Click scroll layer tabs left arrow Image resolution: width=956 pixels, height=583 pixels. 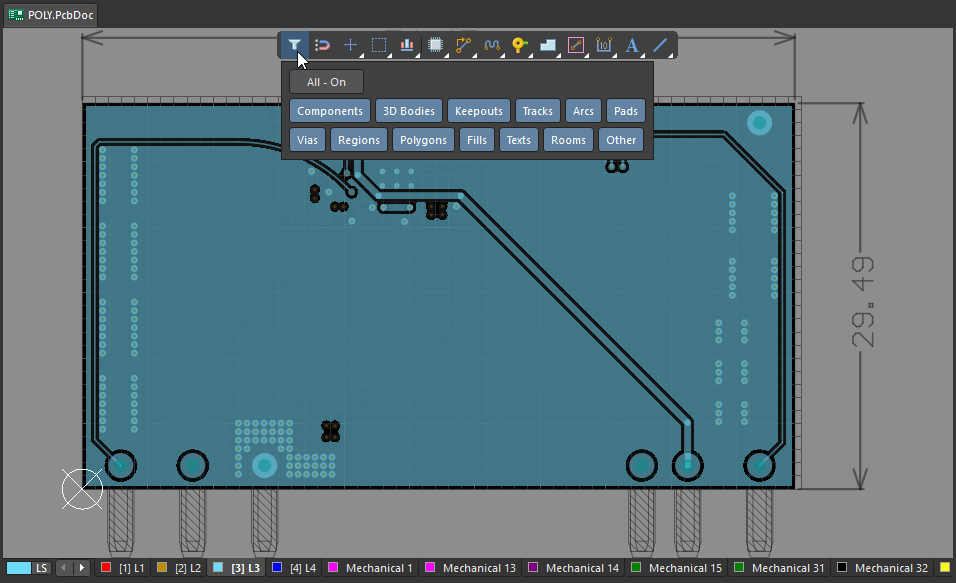coord(63,568)
